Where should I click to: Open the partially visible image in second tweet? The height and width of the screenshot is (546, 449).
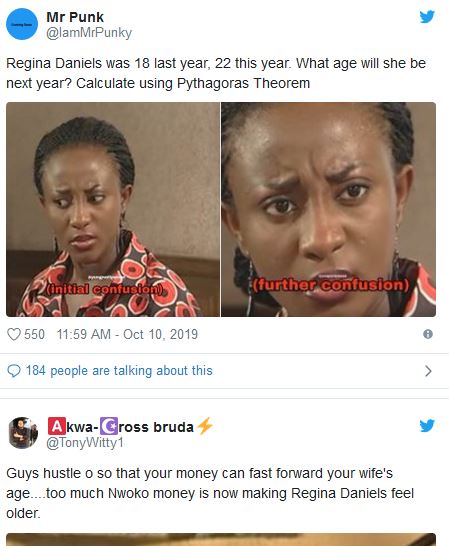(221, 539)
